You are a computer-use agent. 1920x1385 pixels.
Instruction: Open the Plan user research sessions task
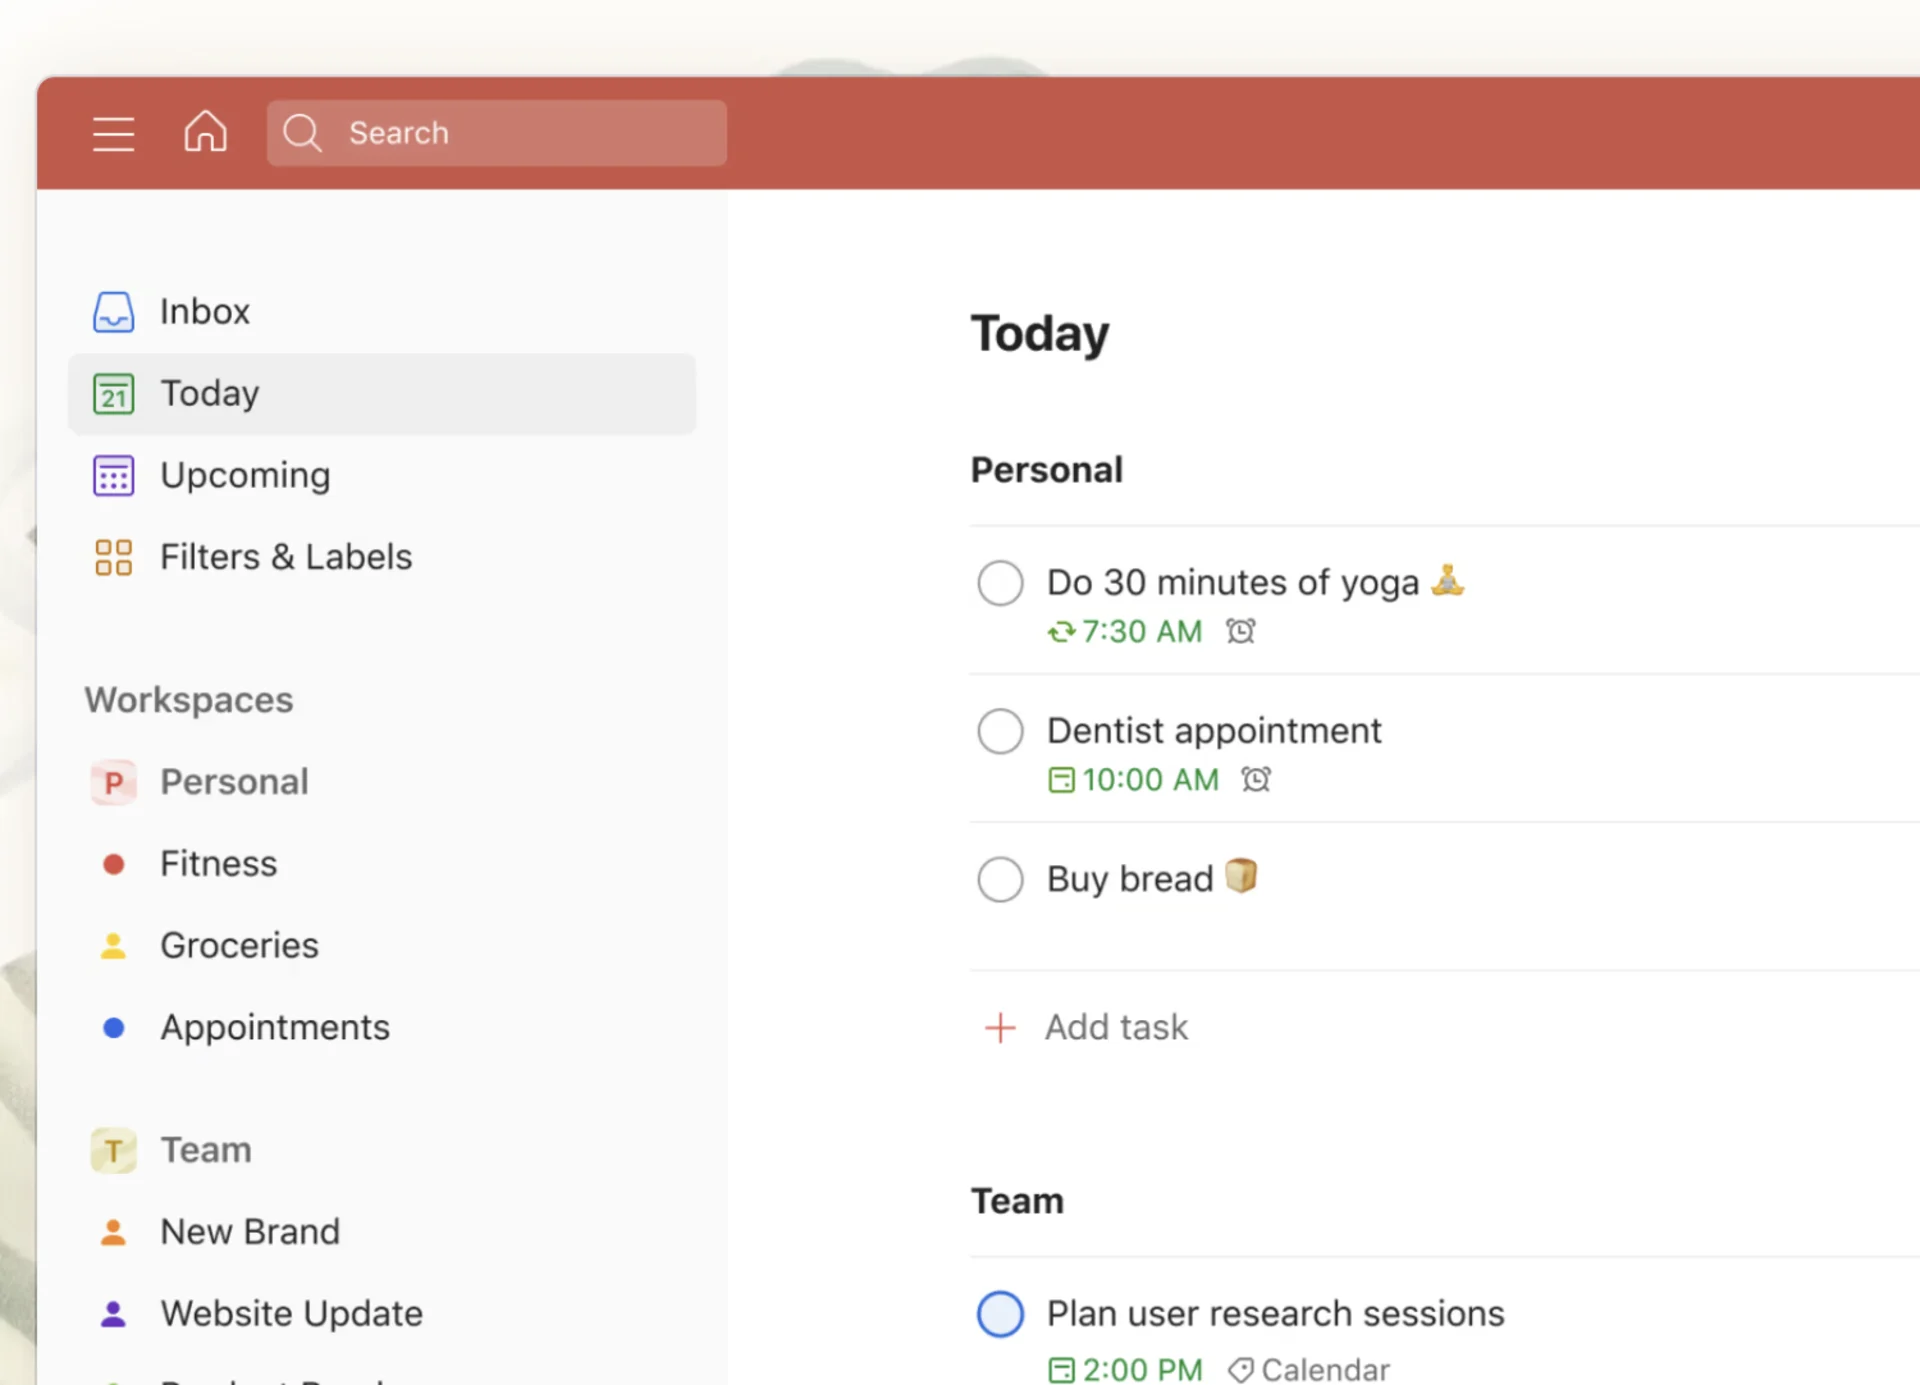1274,1313
